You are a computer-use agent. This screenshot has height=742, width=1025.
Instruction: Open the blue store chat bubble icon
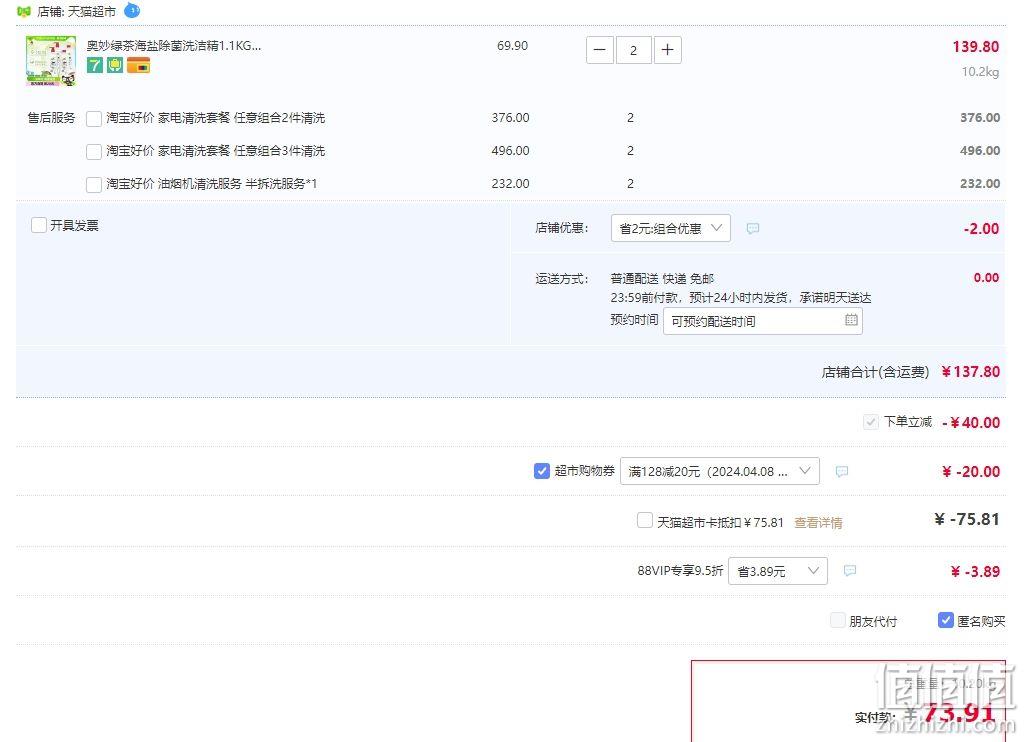(x=132, y=10)
